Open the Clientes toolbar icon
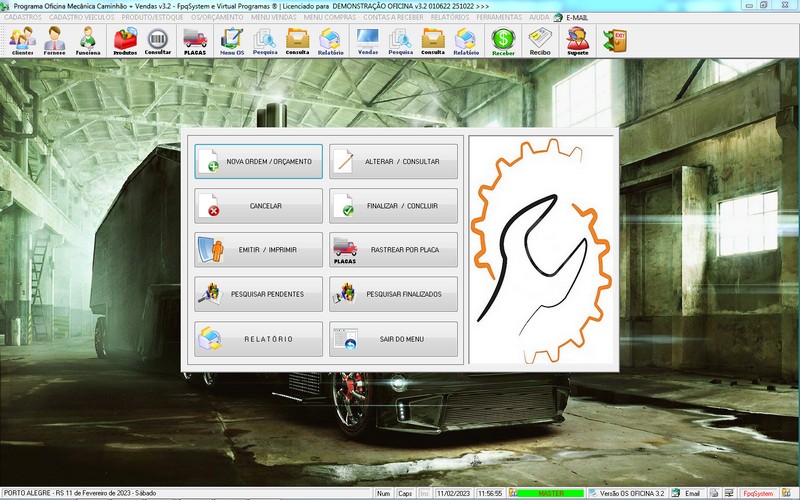This screenshot has width=800, height=500. click(22, 41)
